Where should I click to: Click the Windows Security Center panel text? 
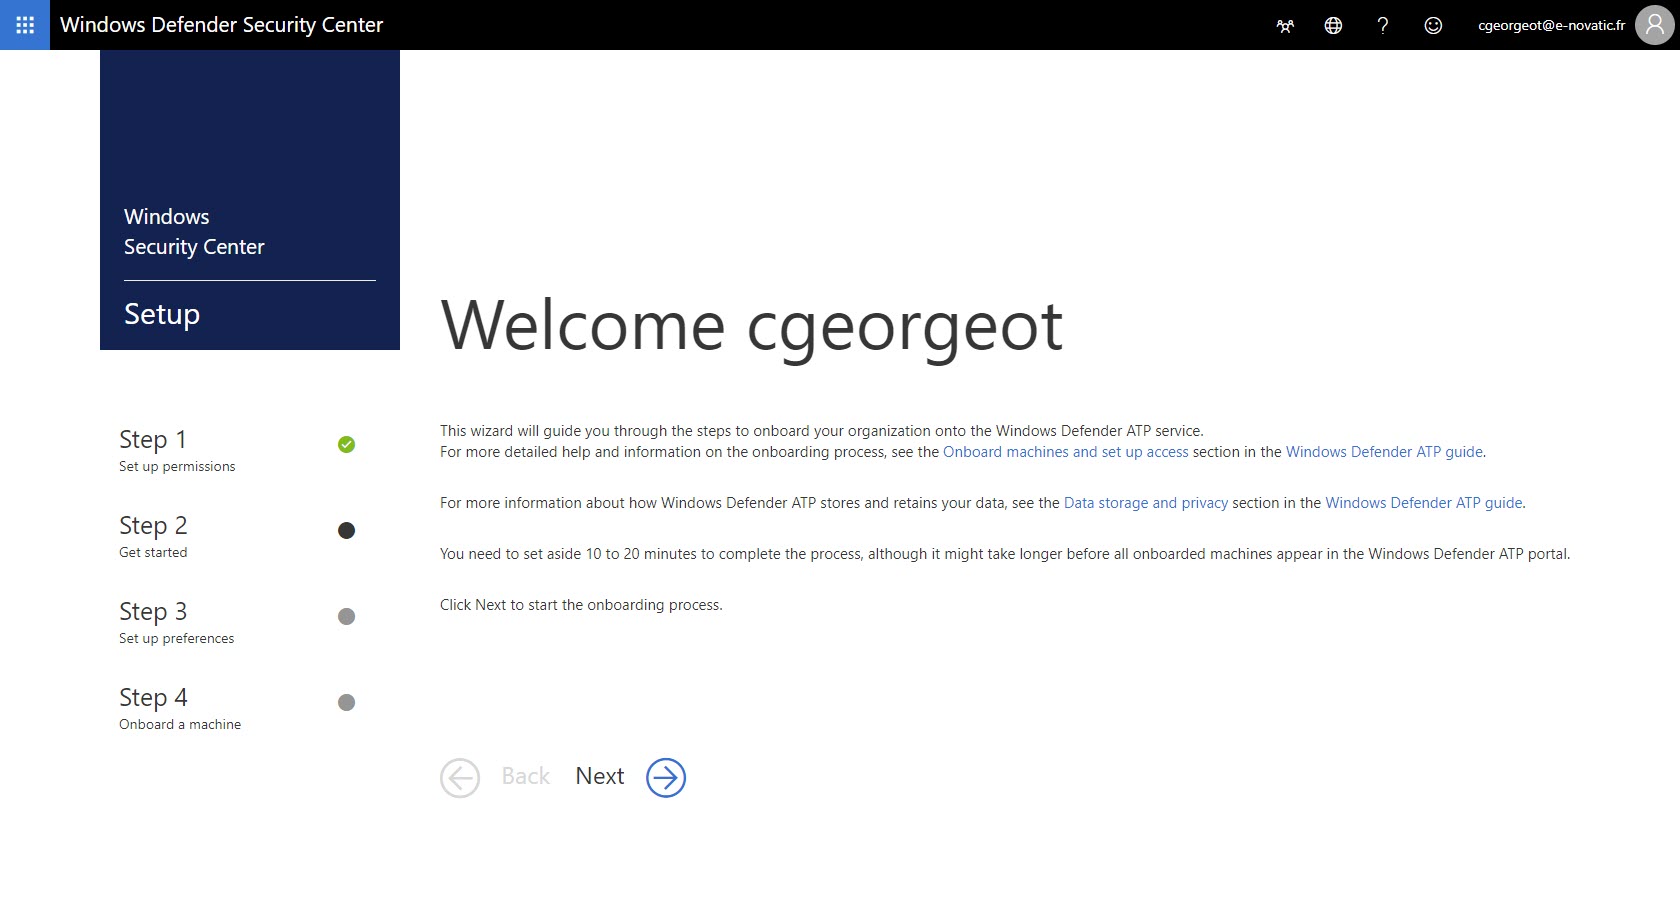(x=194, y=232)
